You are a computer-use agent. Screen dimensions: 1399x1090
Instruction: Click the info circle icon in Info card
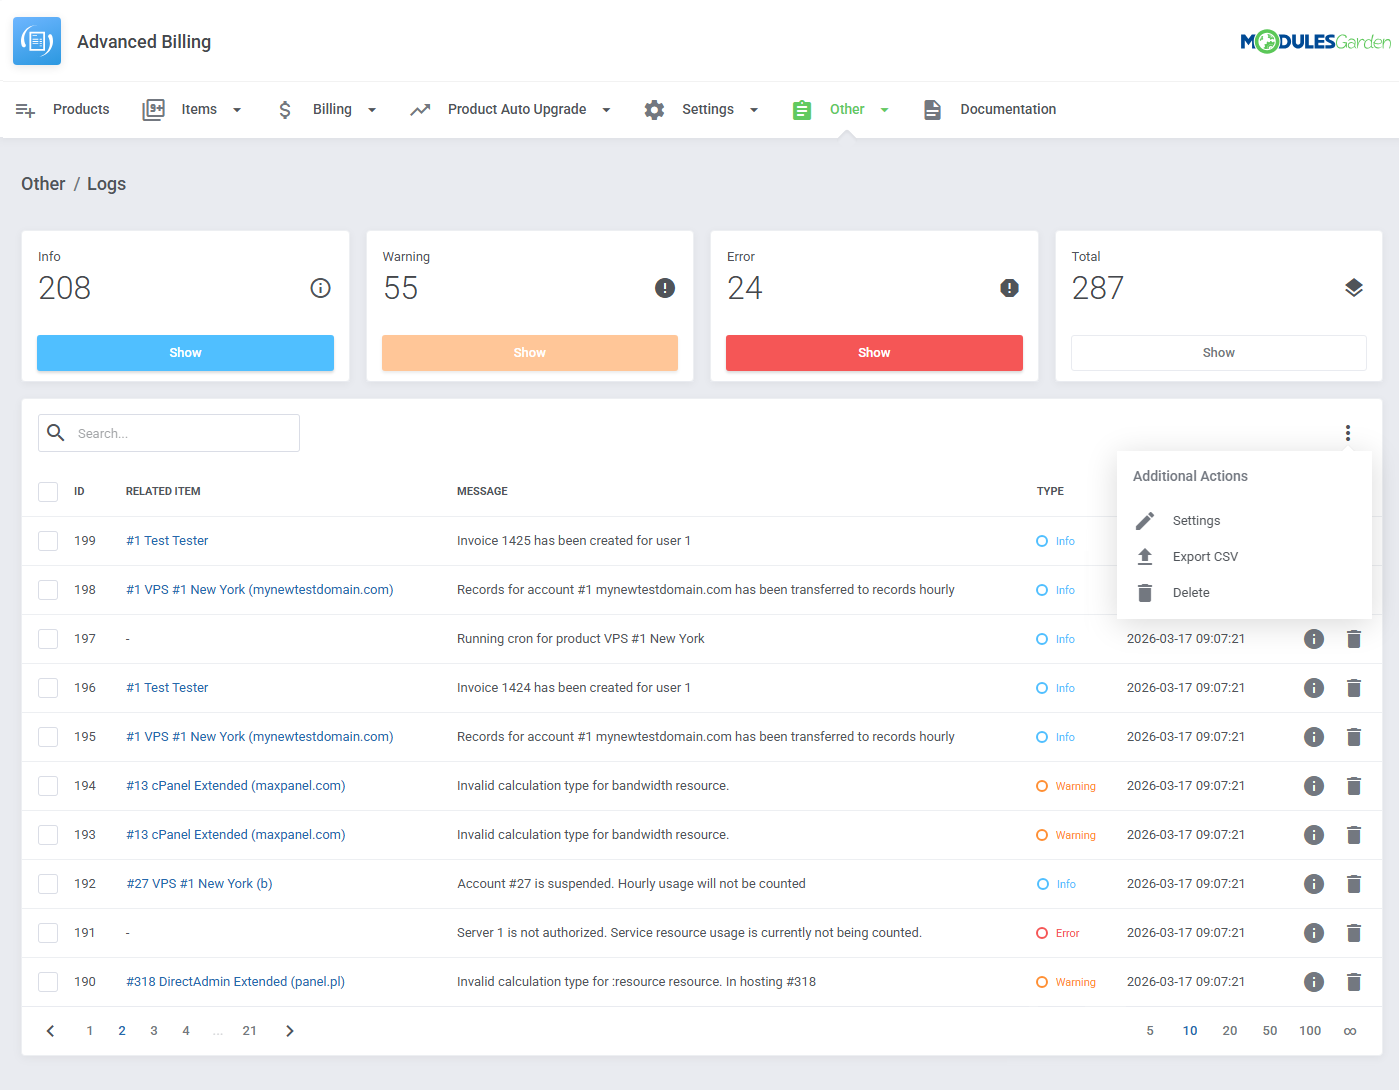pos(320,288)
